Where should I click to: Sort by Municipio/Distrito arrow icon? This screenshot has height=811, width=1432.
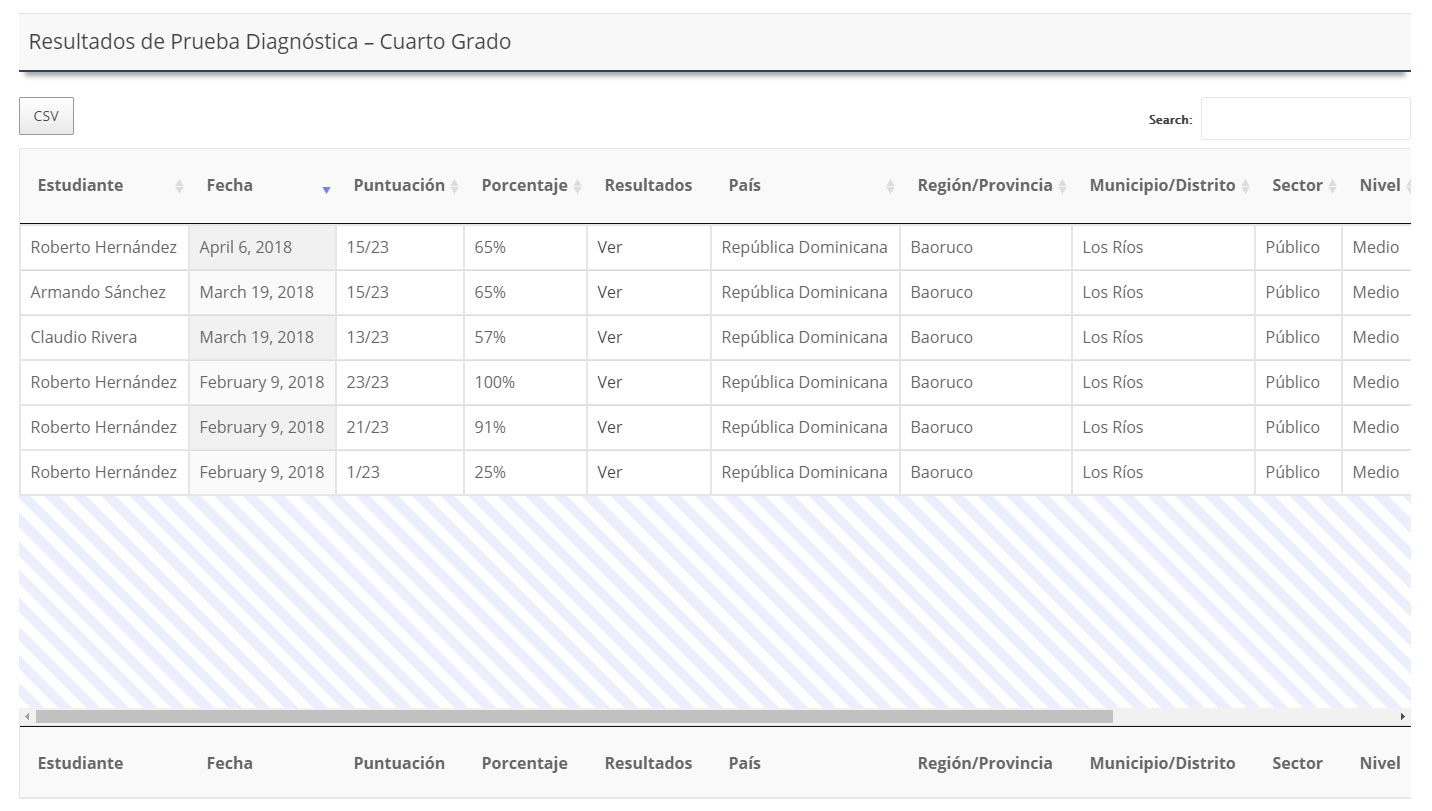pyautogui.click(x=1246, y=187)
